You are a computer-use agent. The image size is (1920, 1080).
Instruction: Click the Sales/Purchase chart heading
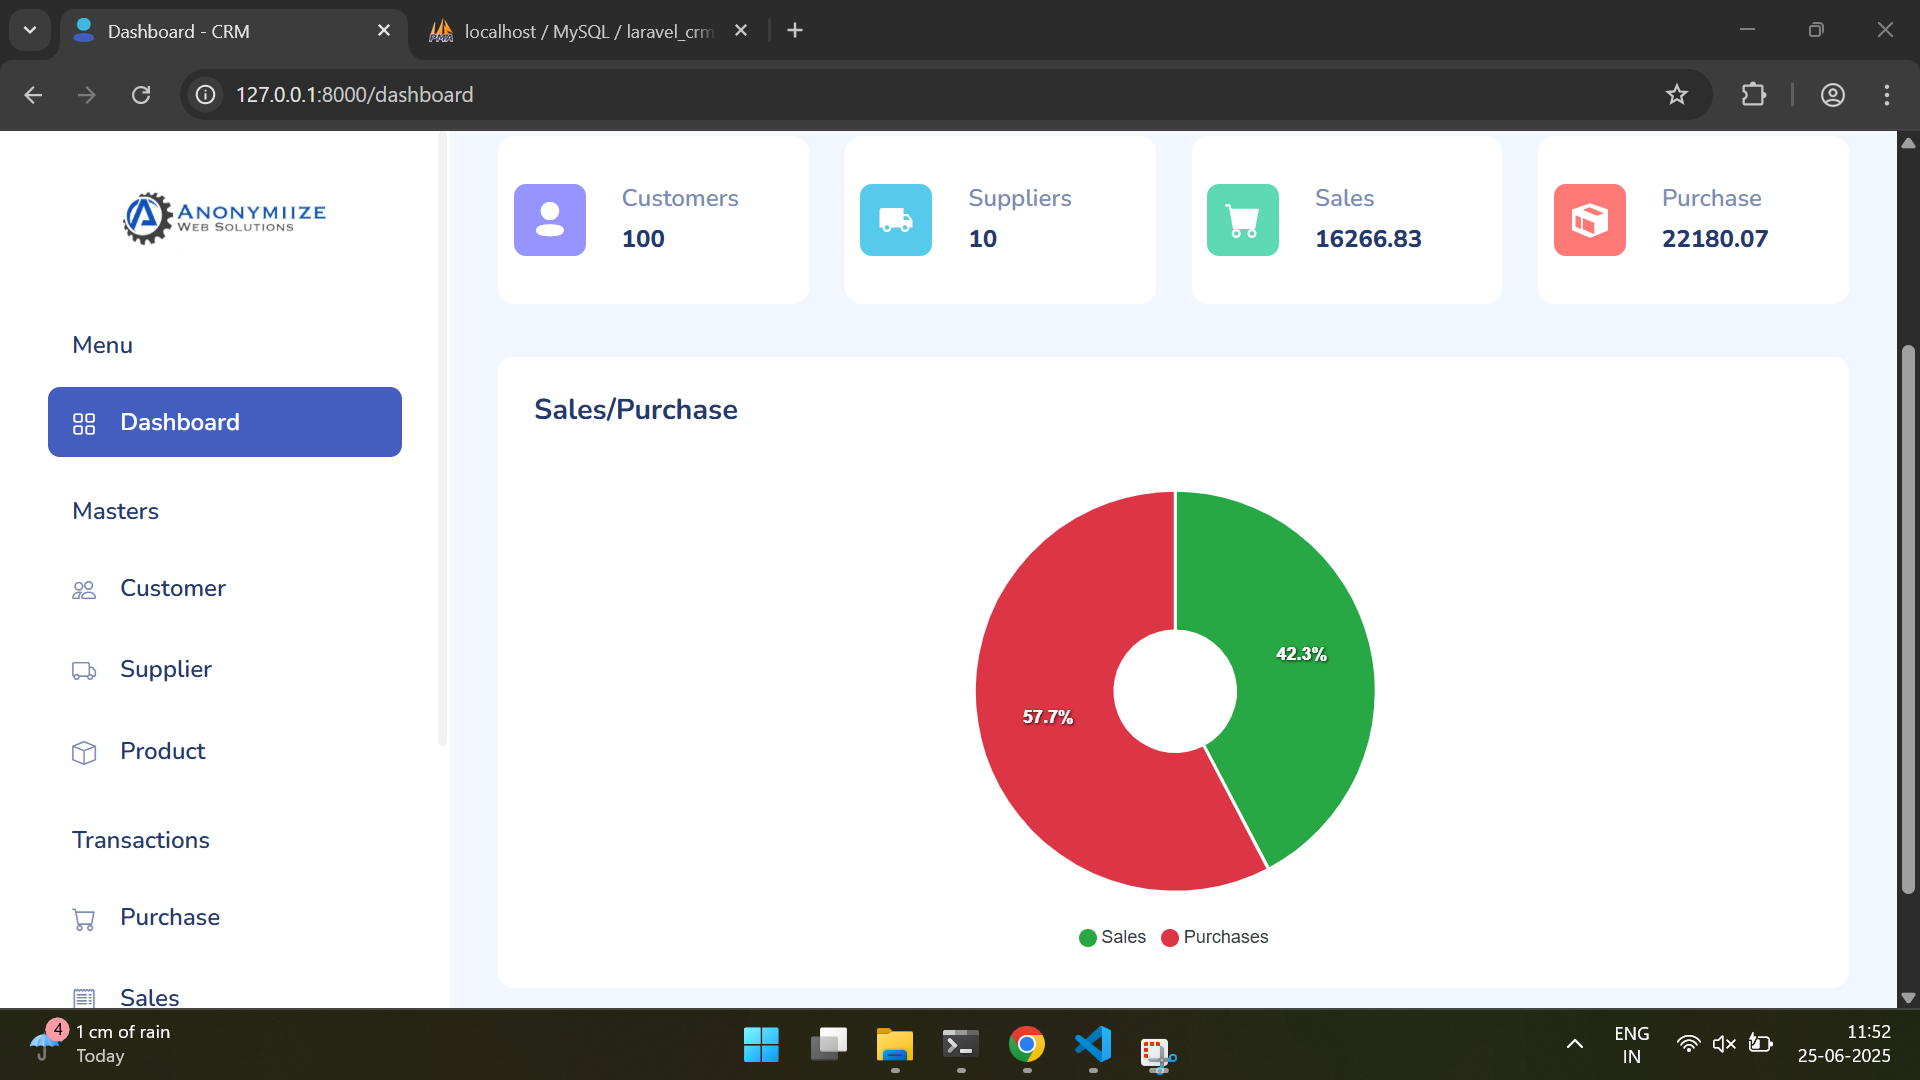[636, 409]
